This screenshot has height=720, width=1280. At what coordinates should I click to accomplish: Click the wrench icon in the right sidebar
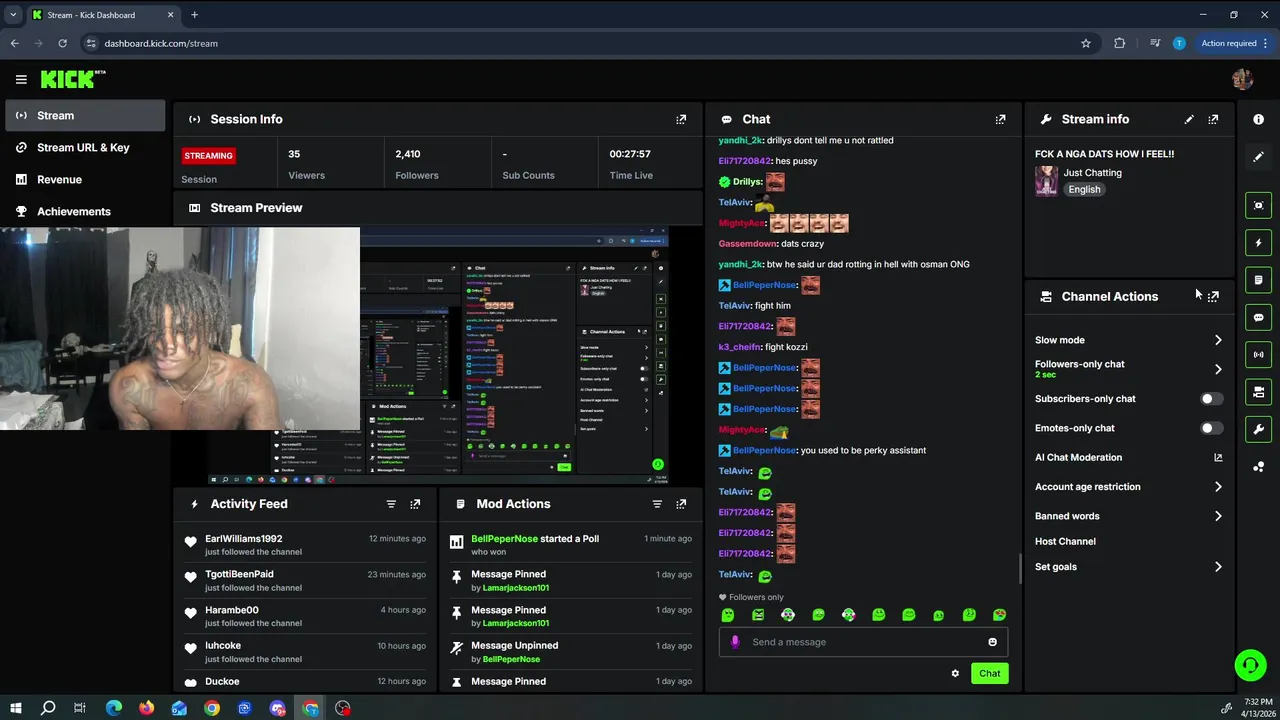1258,429
